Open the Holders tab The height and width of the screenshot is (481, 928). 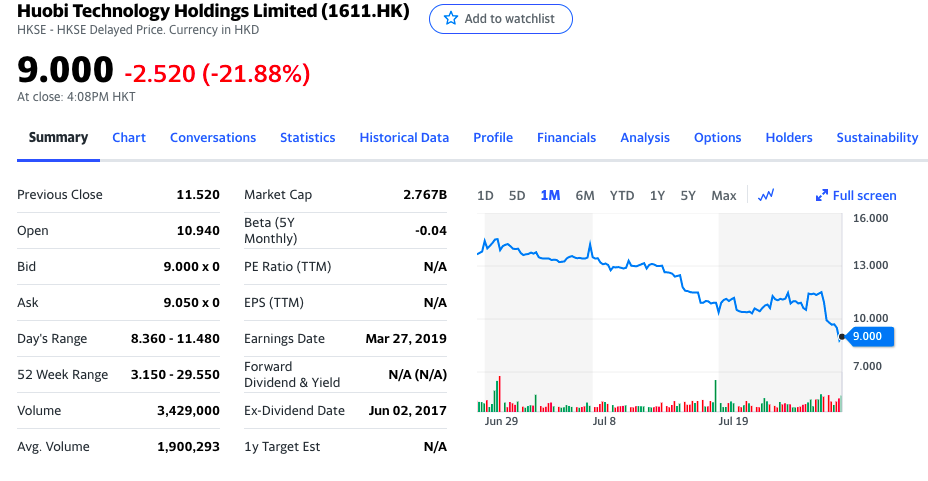coord(789,137)
